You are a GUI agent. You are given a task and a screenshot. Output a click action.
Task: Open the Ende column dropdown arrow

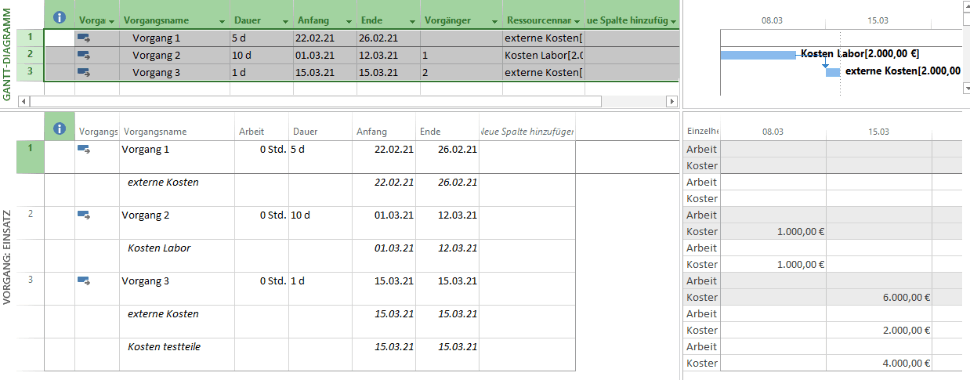412,21
